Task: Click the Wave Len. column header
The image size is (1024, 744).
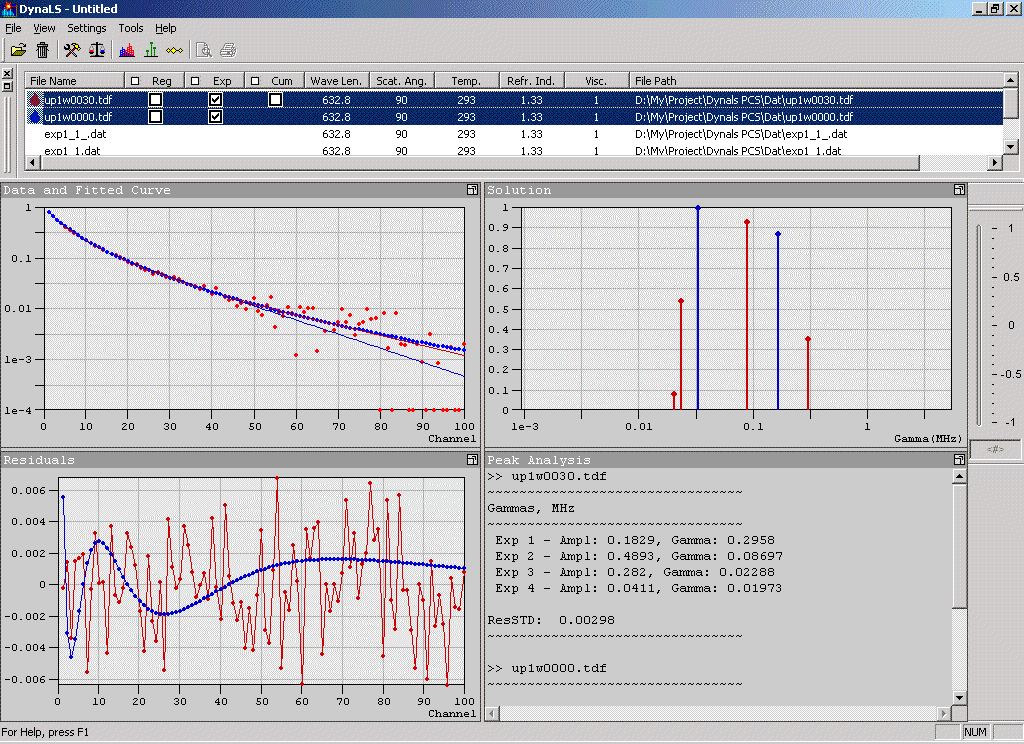Action: click(x=337, y=81)
